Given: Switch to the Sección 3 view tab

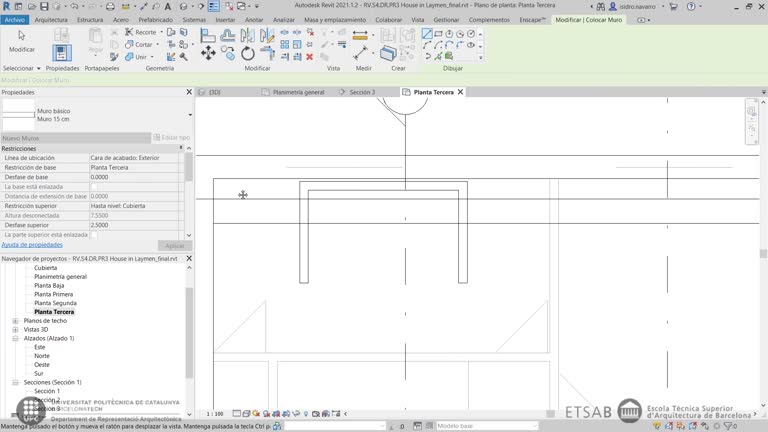Looking at the screenshot, I should (x=361, y=92).
